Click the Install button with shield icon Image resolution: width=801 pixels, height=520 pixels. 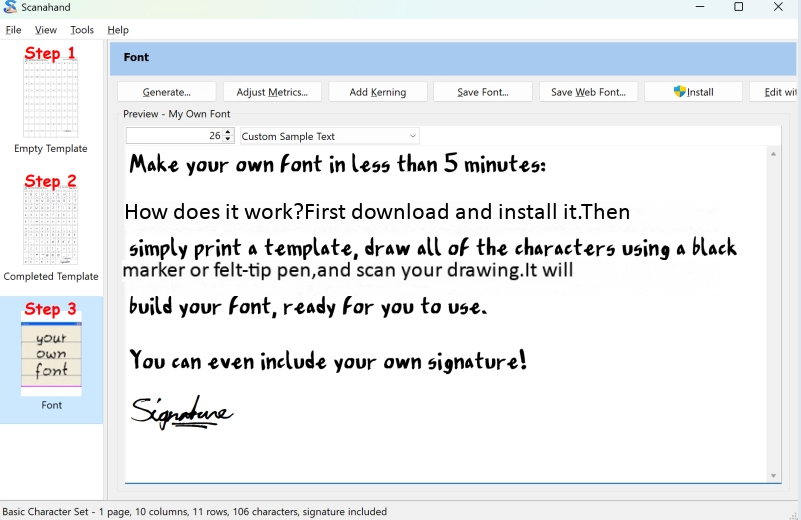click(x=693, y=92)
